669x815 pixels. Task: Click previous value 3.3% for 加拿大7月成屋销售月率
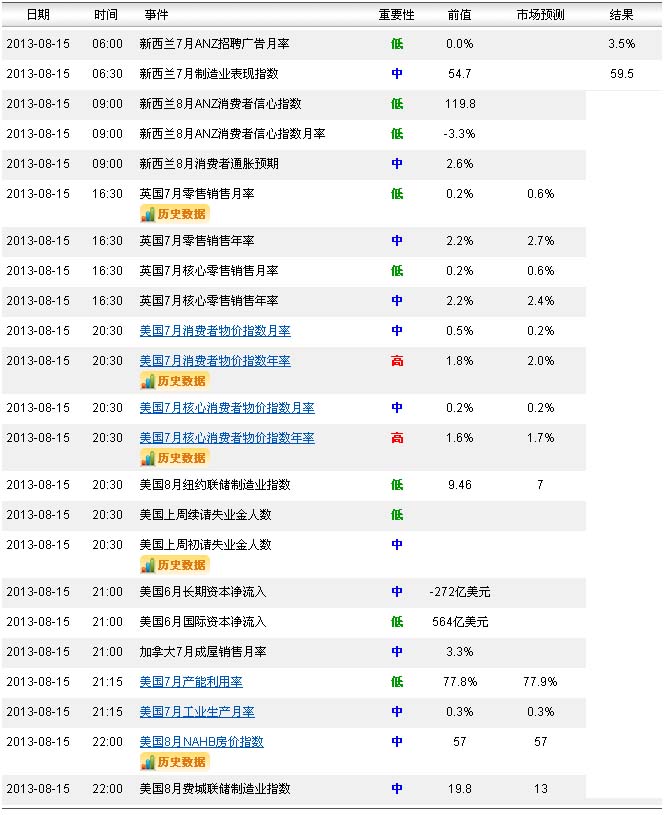[x=460, y=652]
